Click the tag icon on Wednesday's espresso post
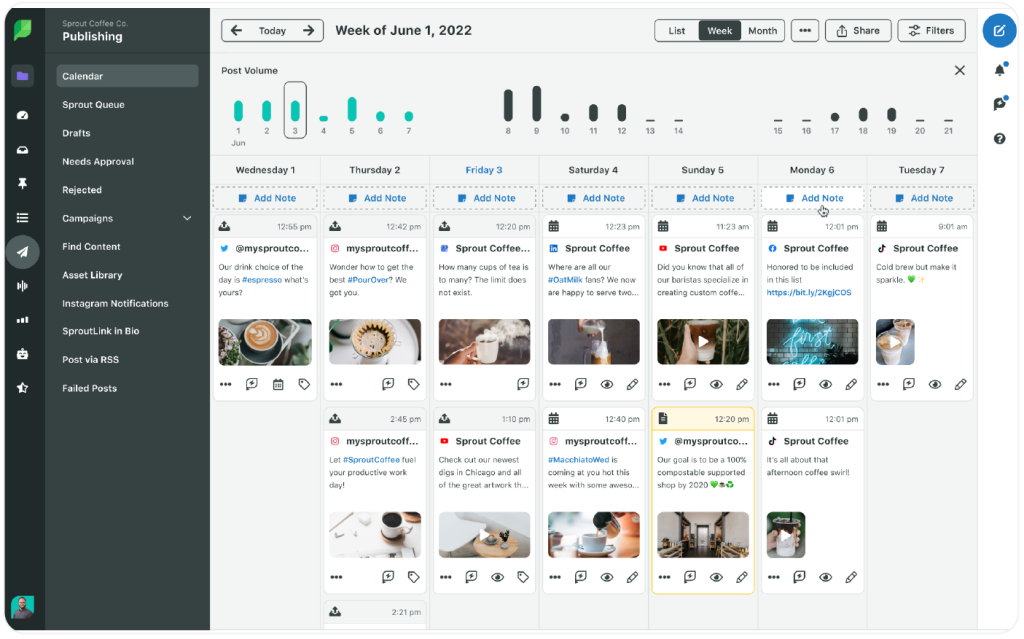 (x=304, y=384)
